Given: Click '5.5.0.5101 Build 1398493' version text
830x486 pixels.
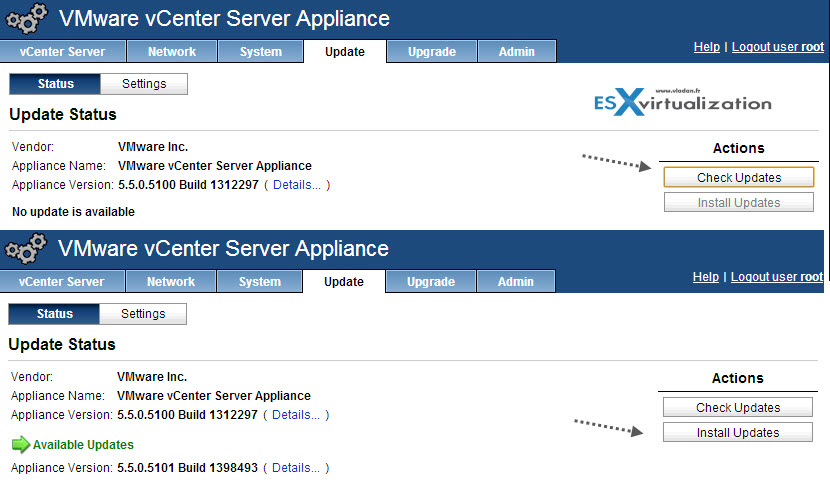Looking at the screenshot, I should [187, 467].
